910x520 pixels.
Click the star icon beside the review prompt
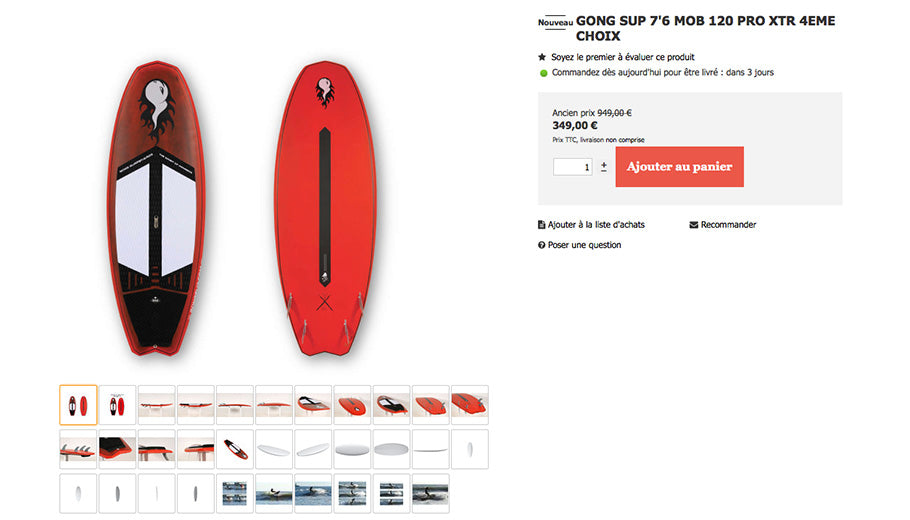(x=542, y=57)
